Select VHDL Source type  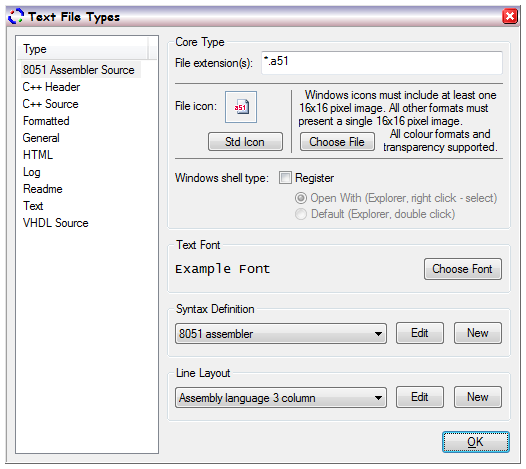(x=56, y=223)
